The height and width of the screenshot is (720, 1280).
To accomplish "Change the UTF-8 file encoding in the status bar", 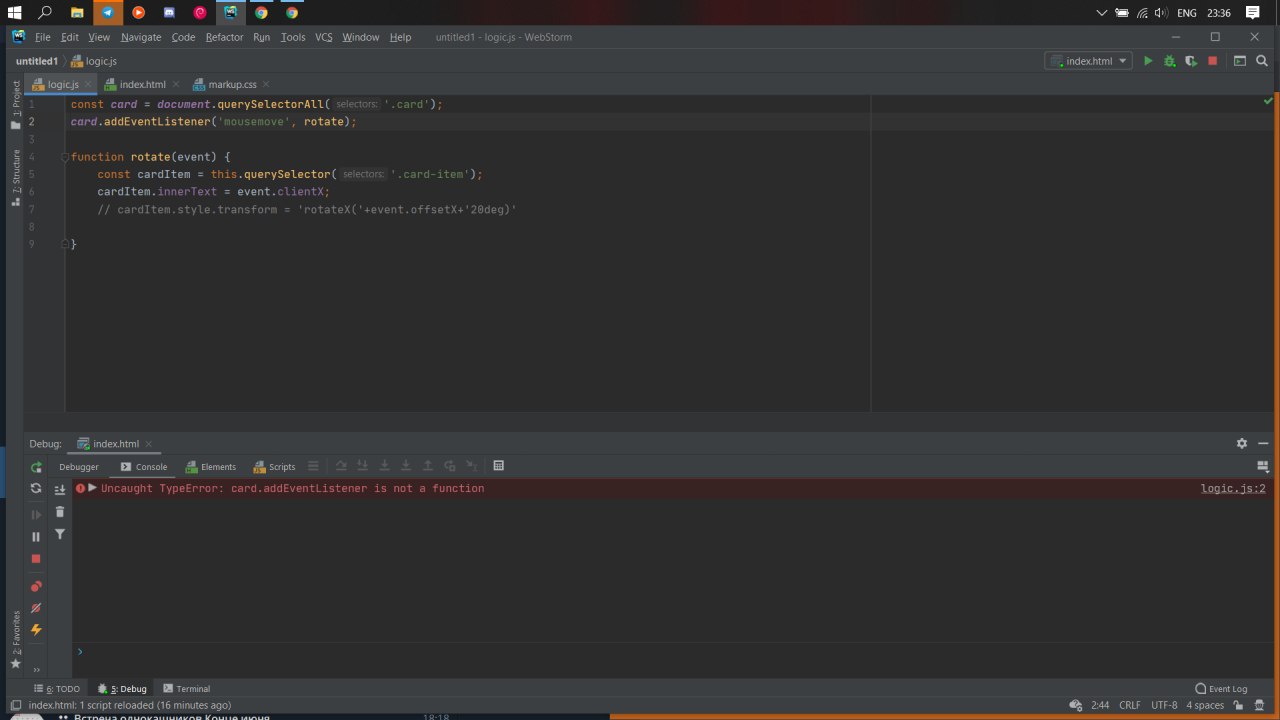I will 1164,705.
